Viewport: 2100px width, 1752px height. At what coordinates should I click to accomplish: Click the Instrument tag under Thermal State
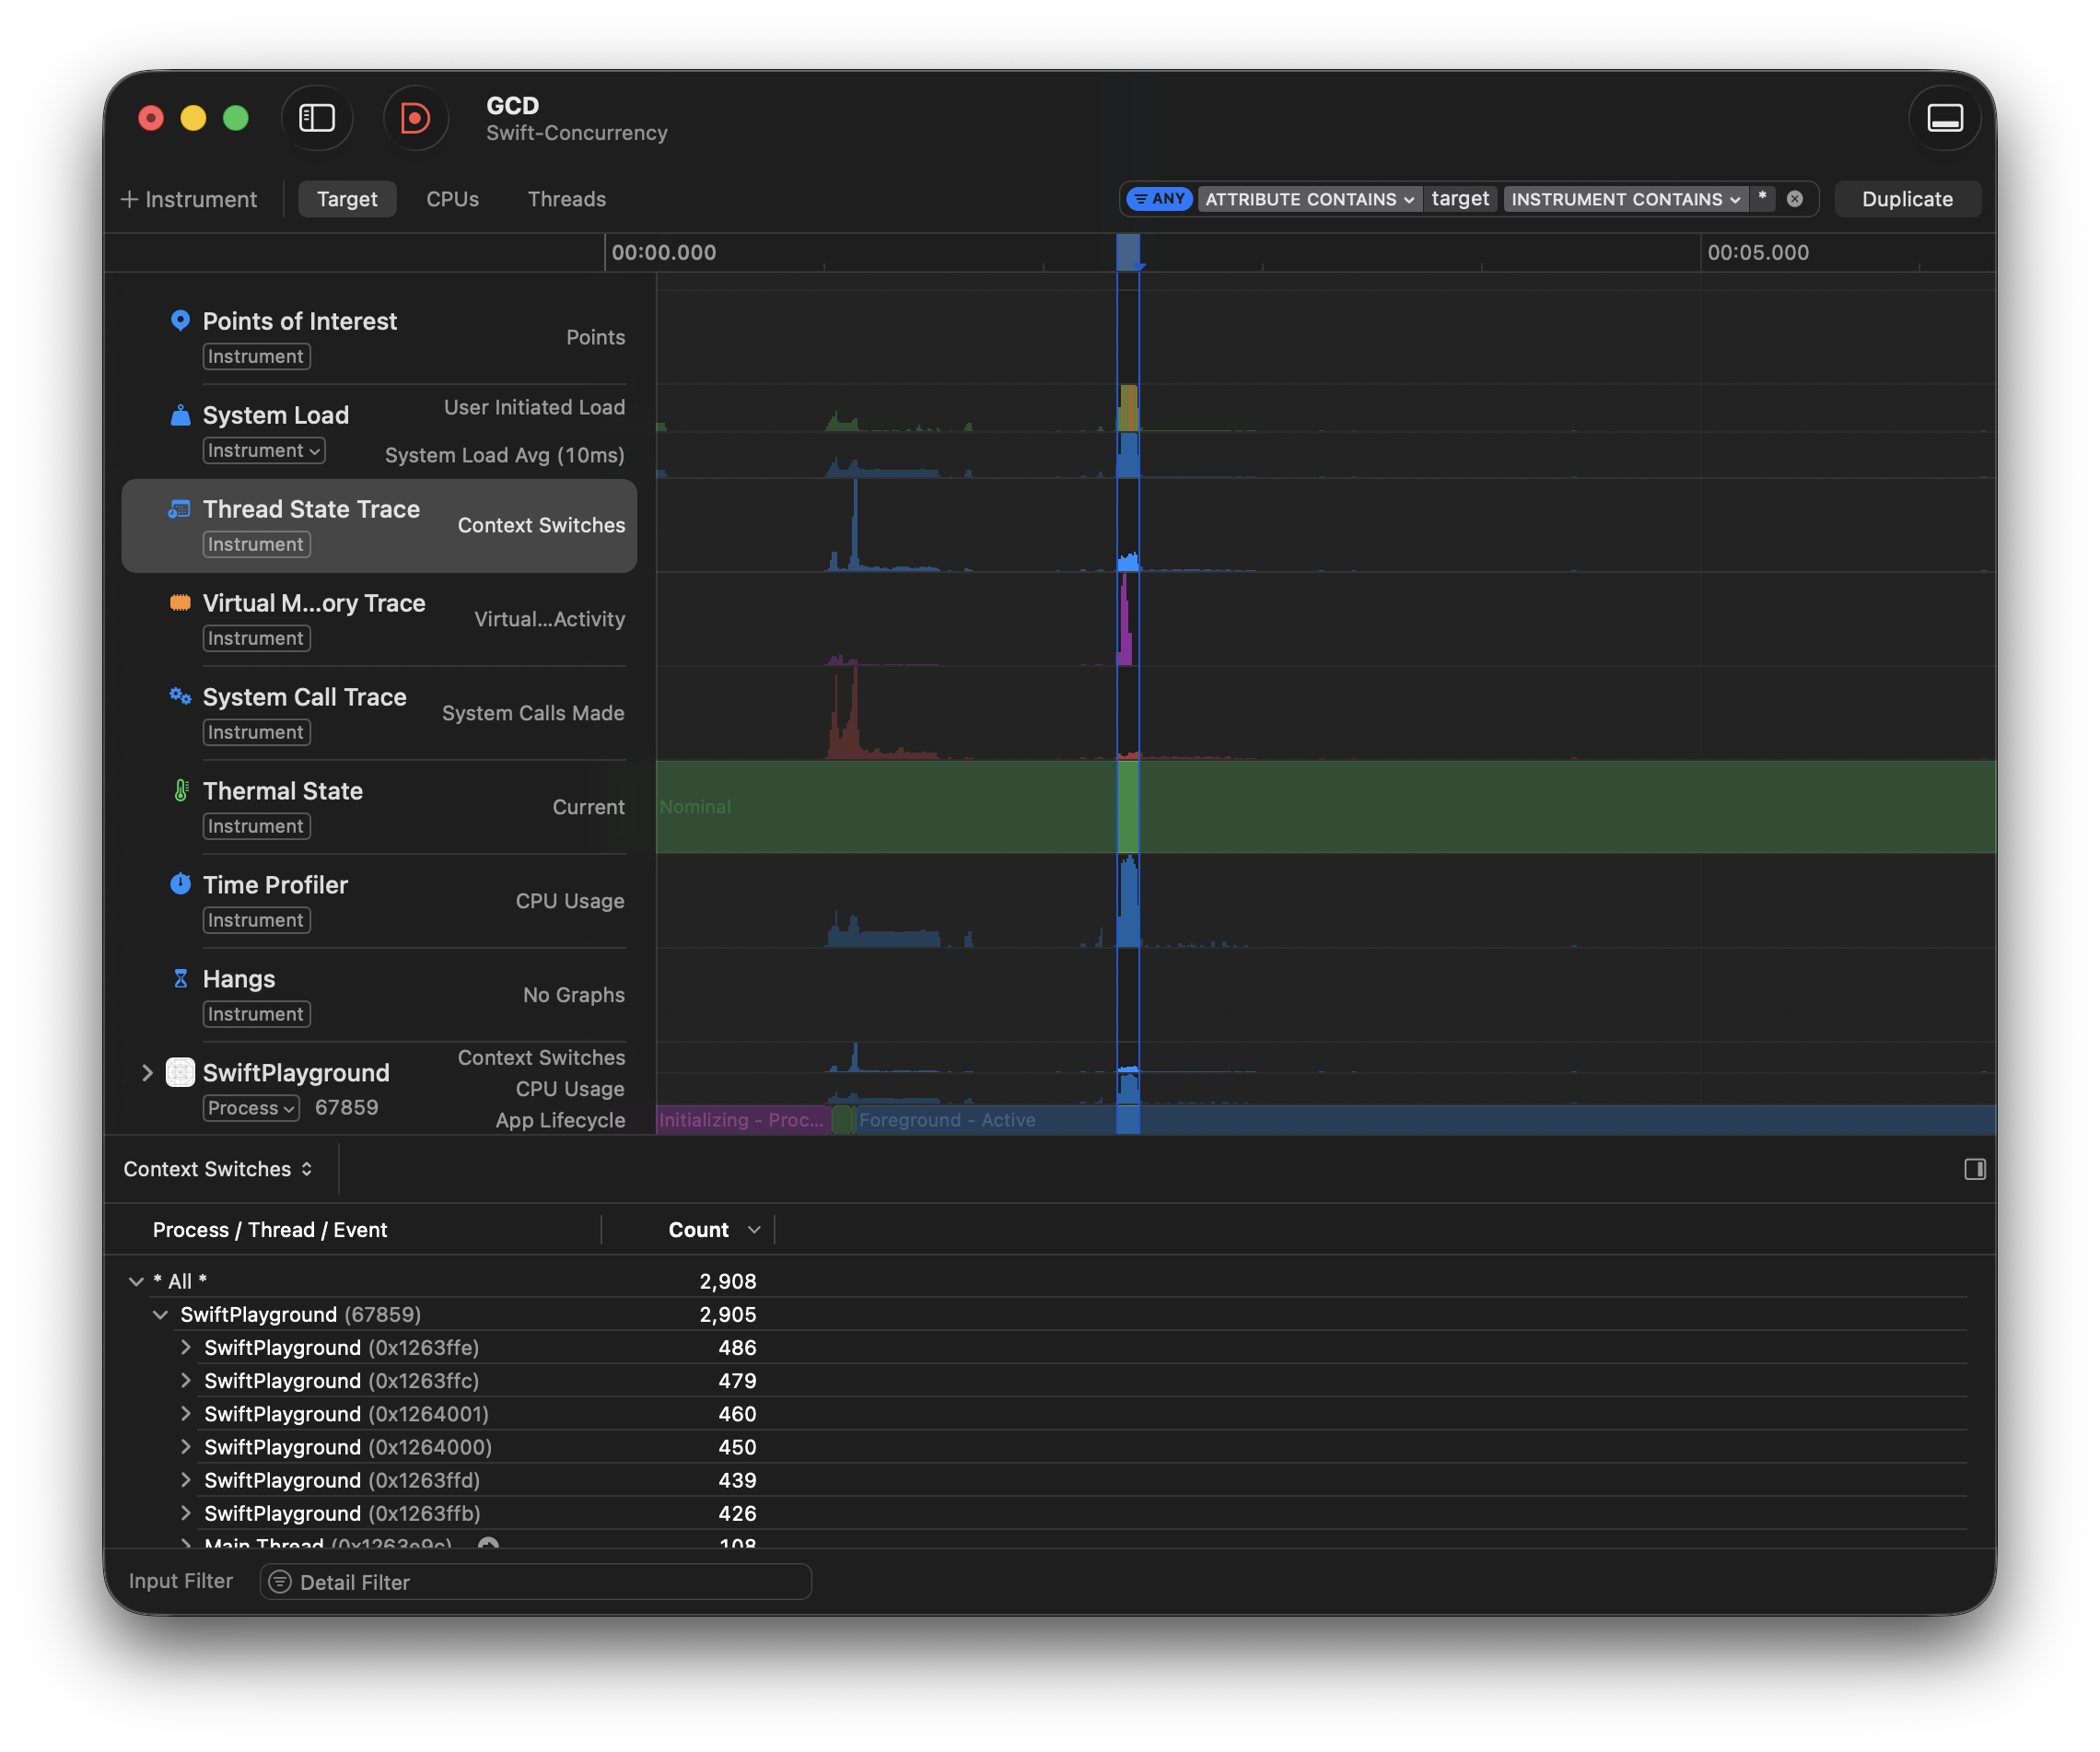click(256, 826)
